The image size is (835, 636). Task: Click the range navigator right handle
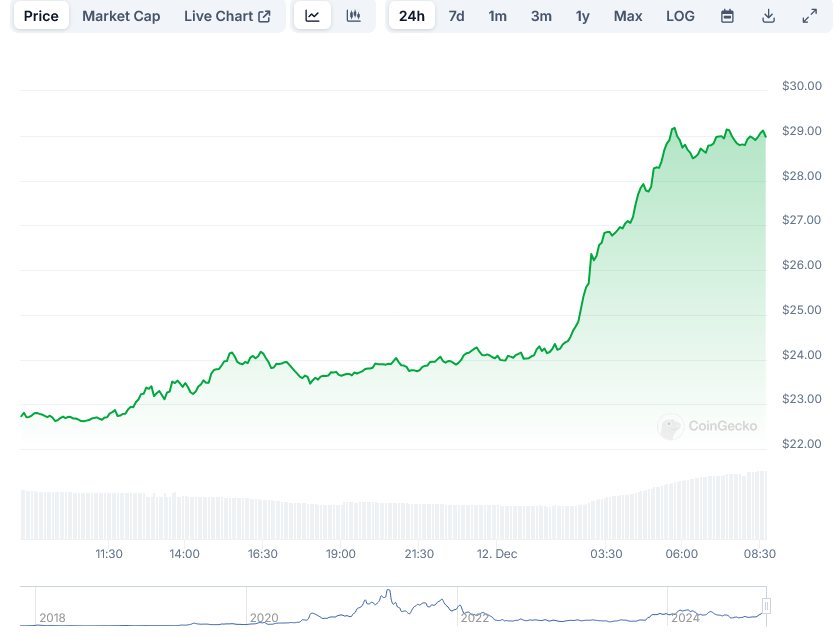coord(767,605)
